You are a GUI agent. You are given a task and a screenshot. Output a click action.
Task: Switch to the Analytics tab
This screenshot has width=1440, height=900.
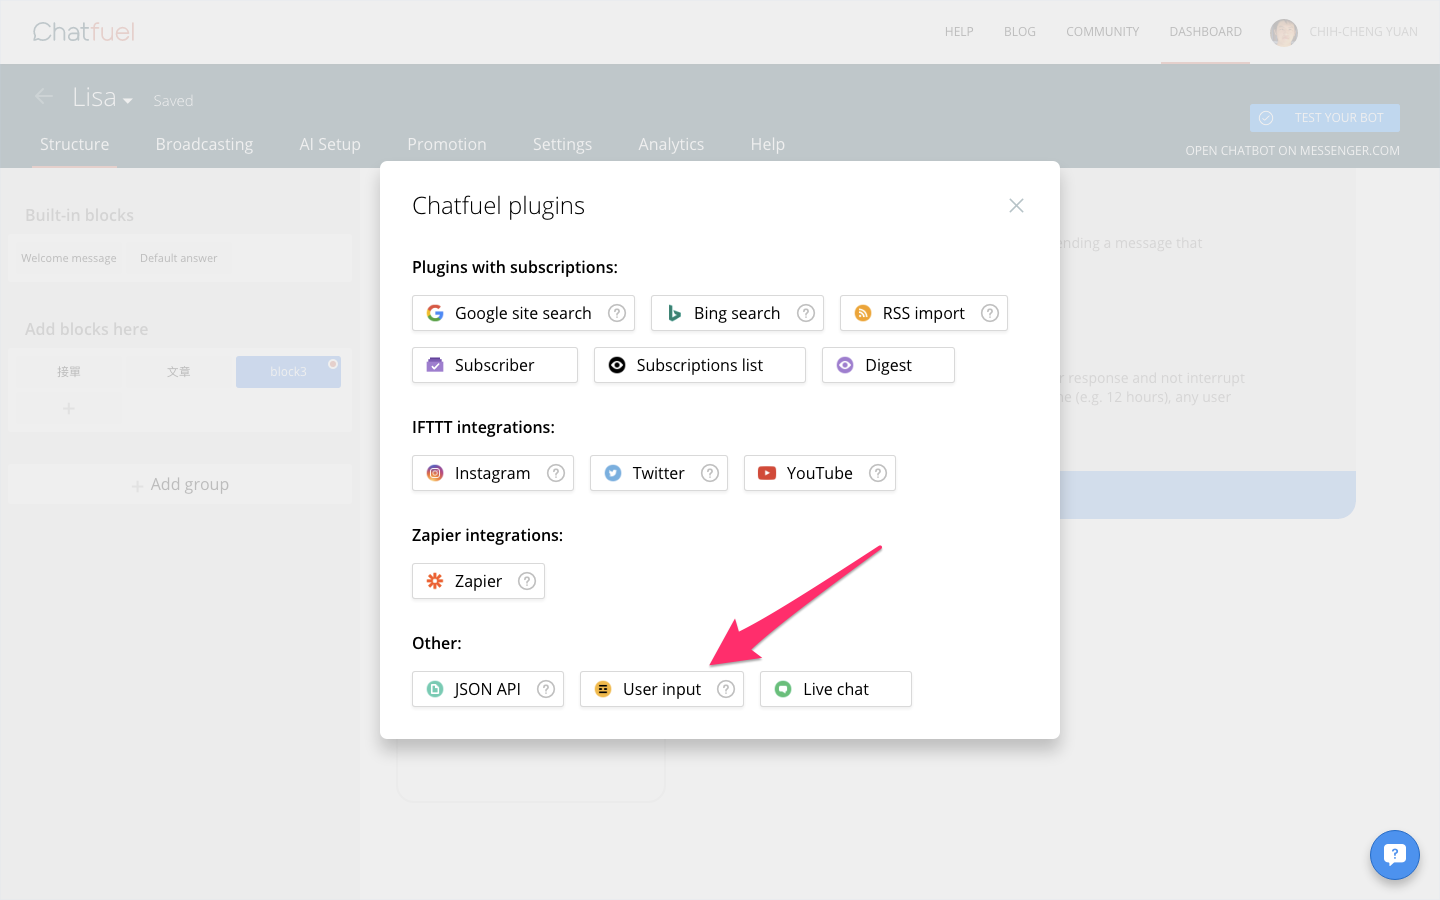point(671,144)
